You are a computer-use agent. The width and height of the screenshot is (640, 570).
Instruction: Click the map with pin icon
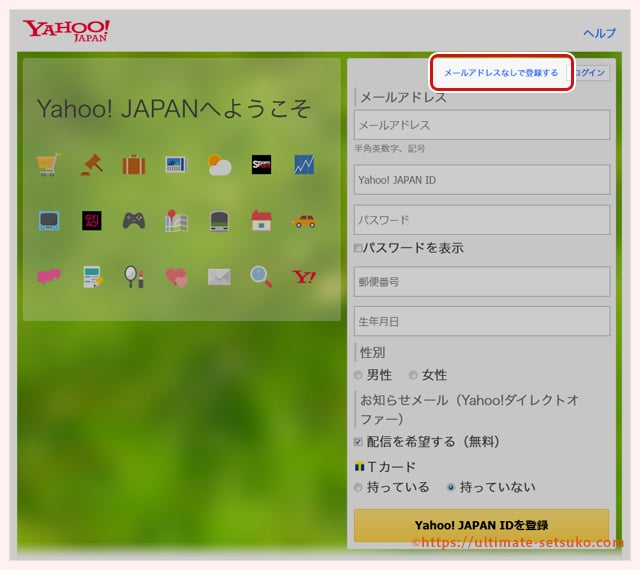176,221
